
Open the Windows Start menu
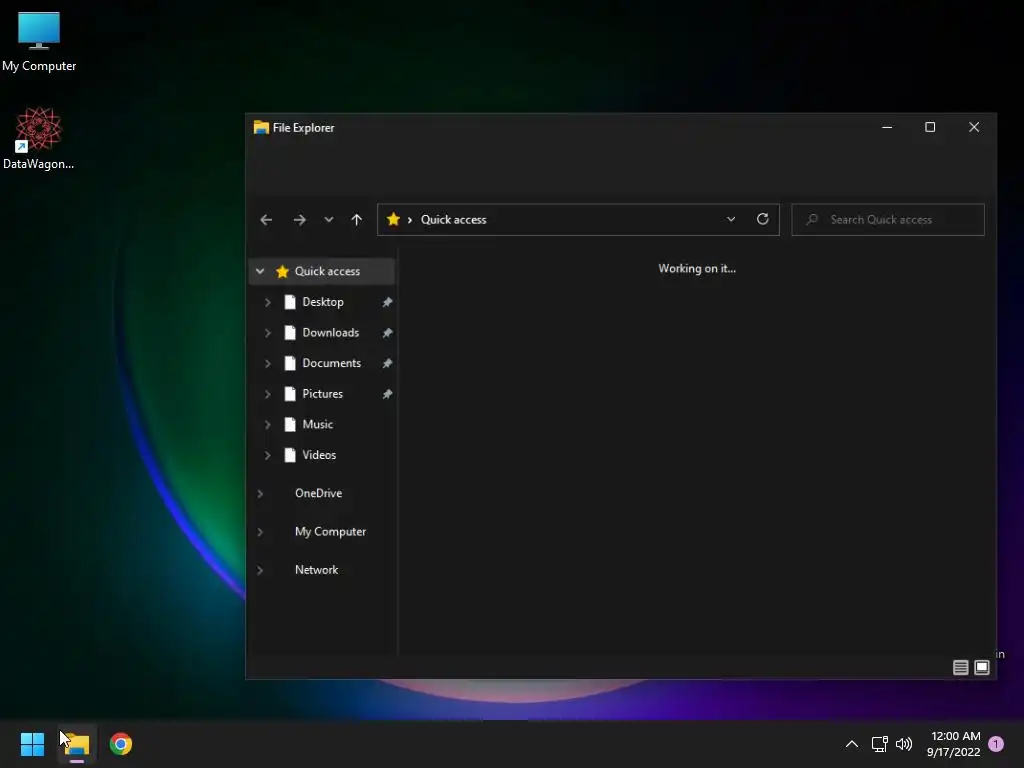pos(32,744)
